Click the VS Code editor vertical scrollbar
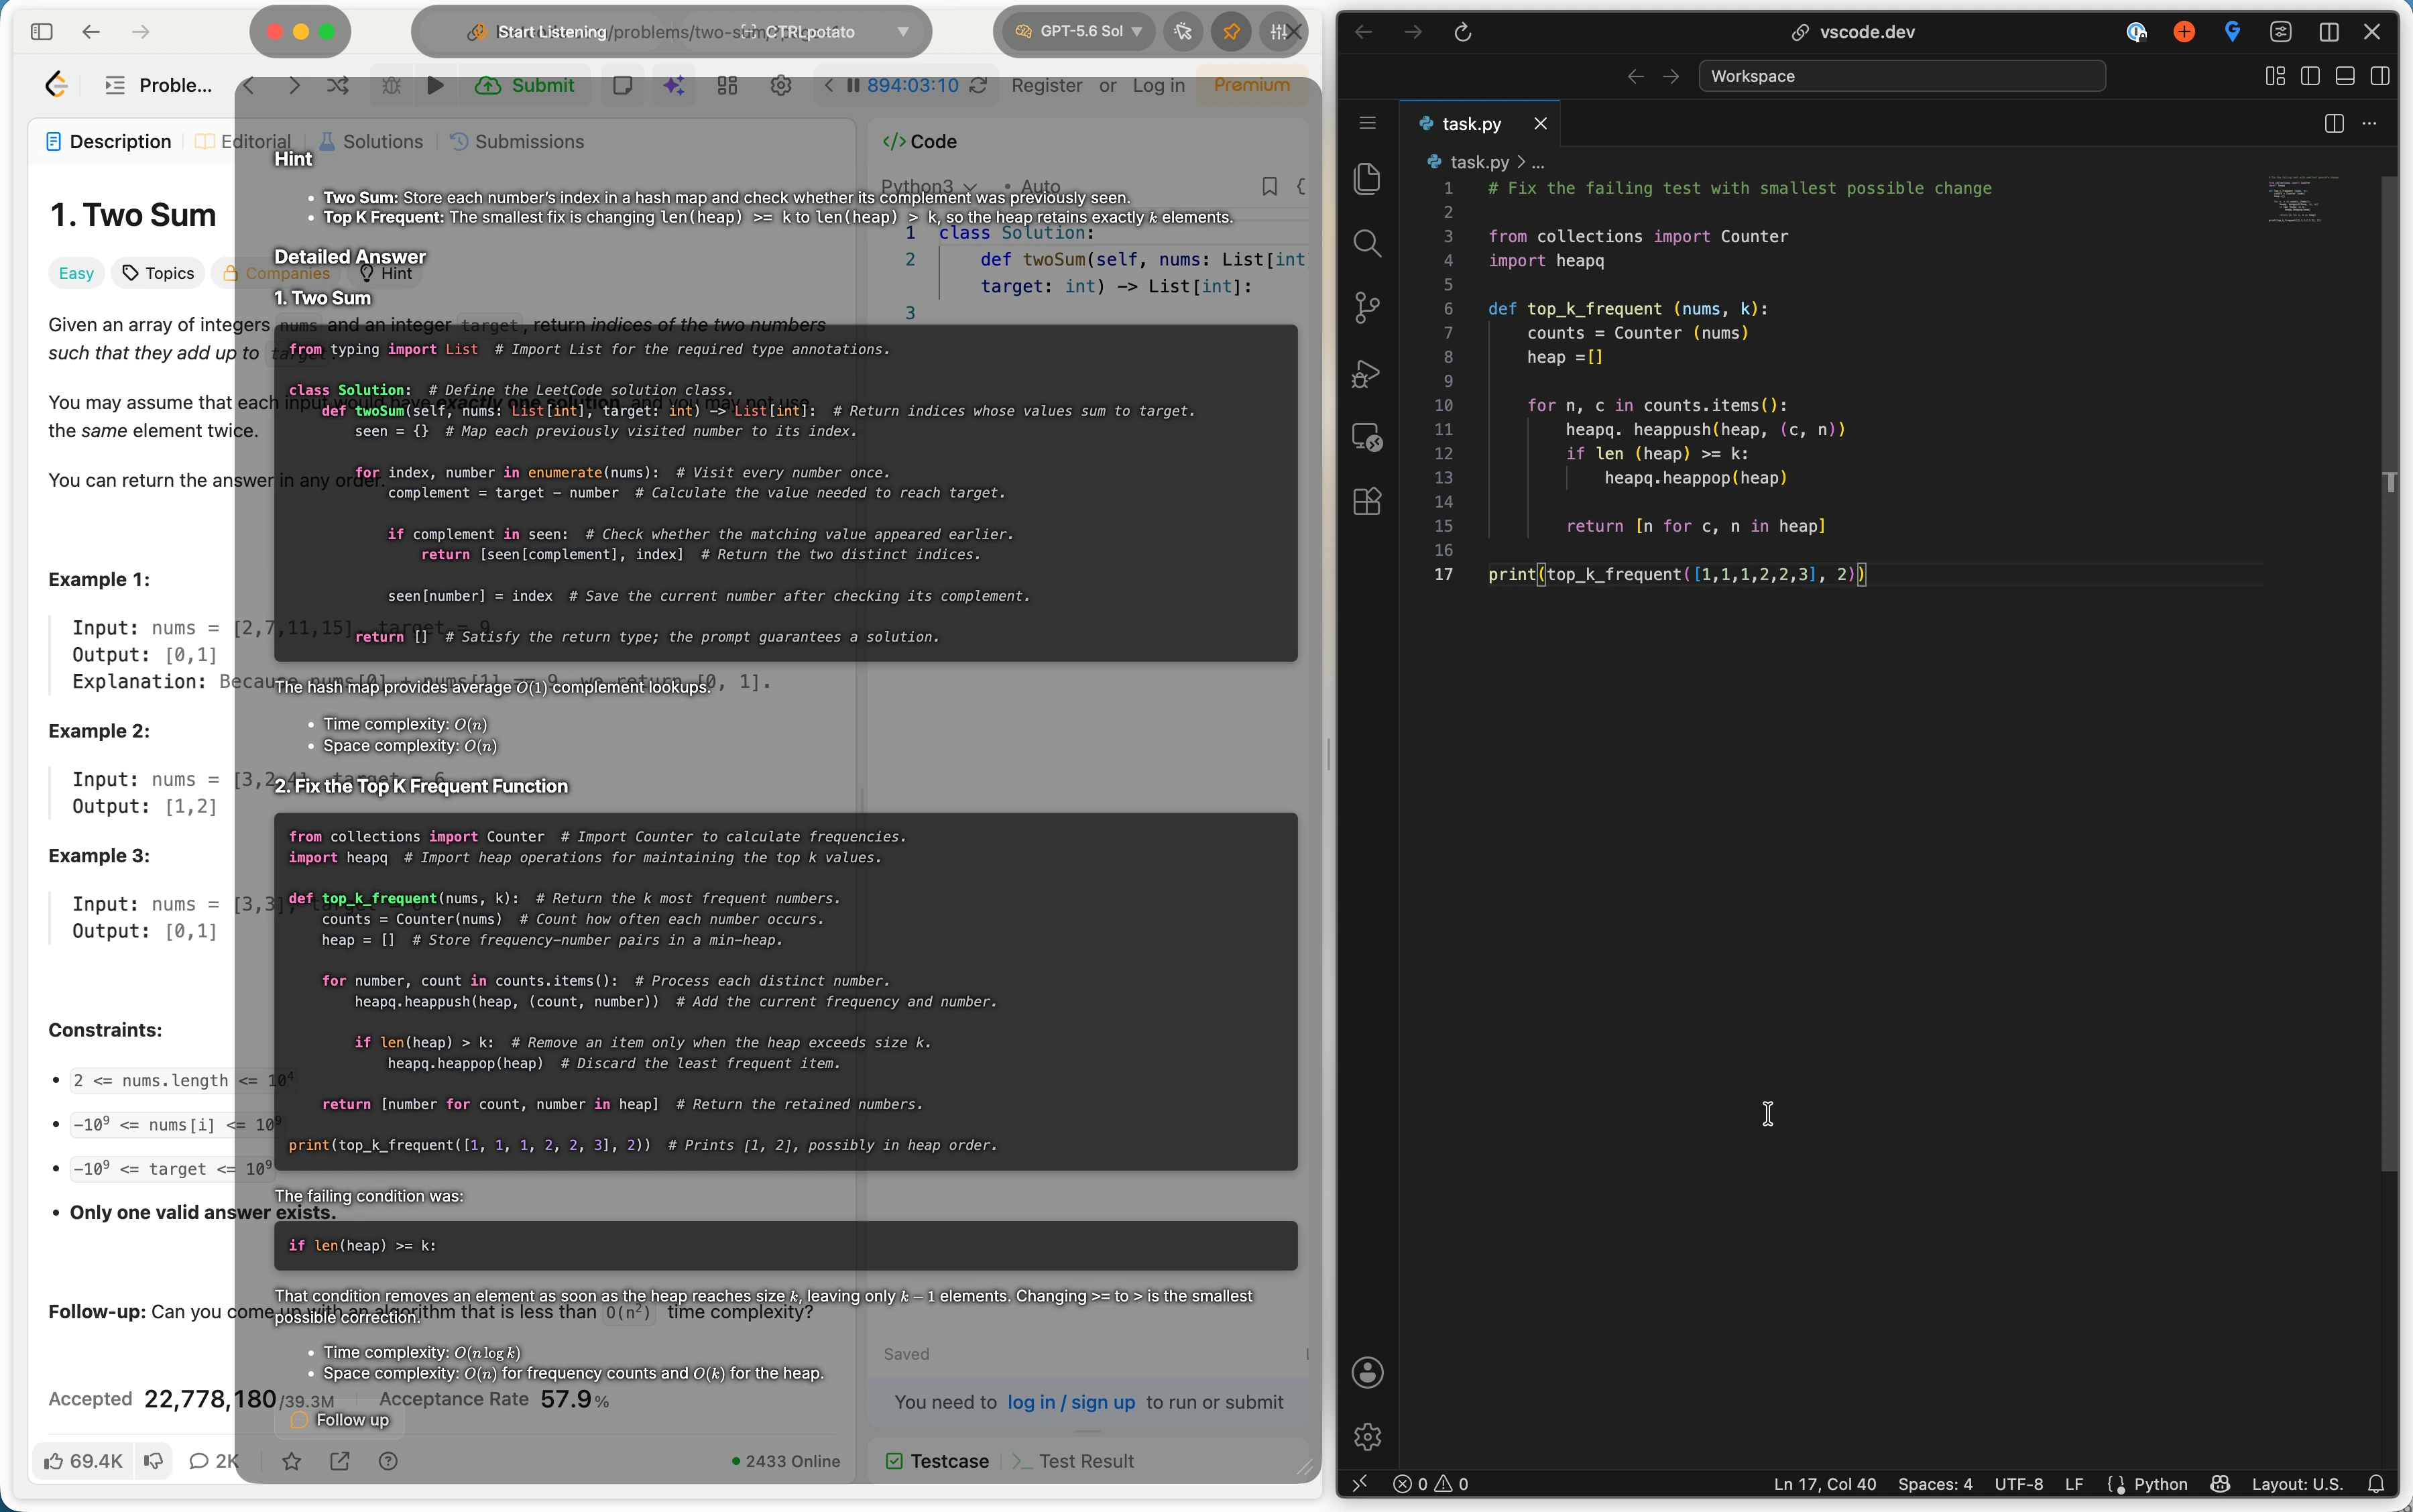The width and height of the screenshot is (2413, 1512). pyautogui.click(x=2390, y=673)
